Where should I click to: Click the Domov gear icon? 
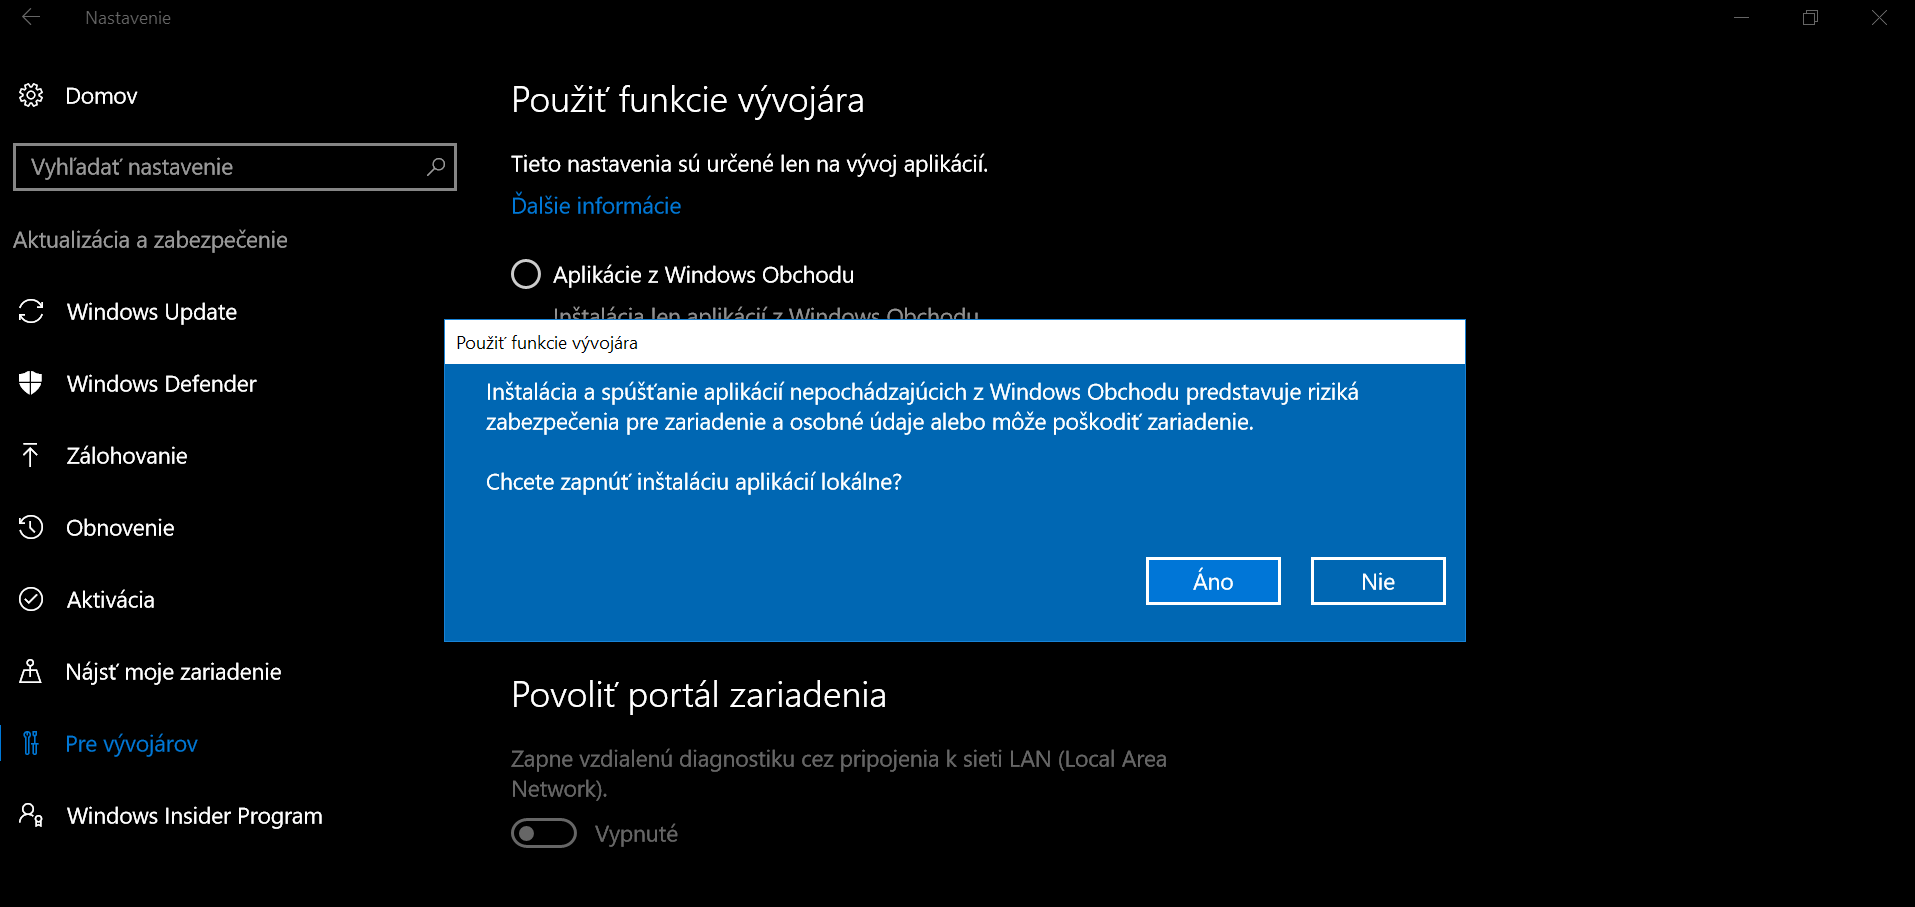pos(31,95)
